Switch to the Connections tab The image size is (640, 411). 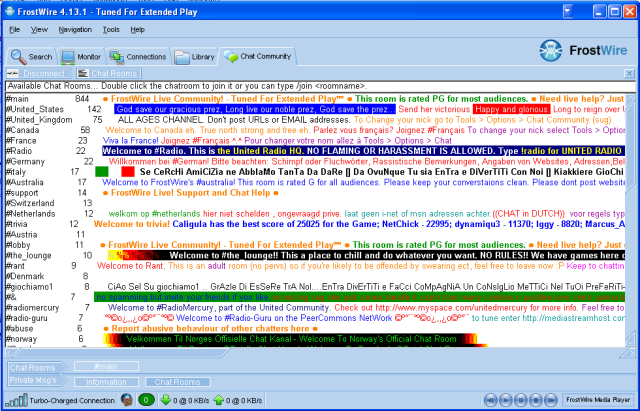tap(138, 57)
